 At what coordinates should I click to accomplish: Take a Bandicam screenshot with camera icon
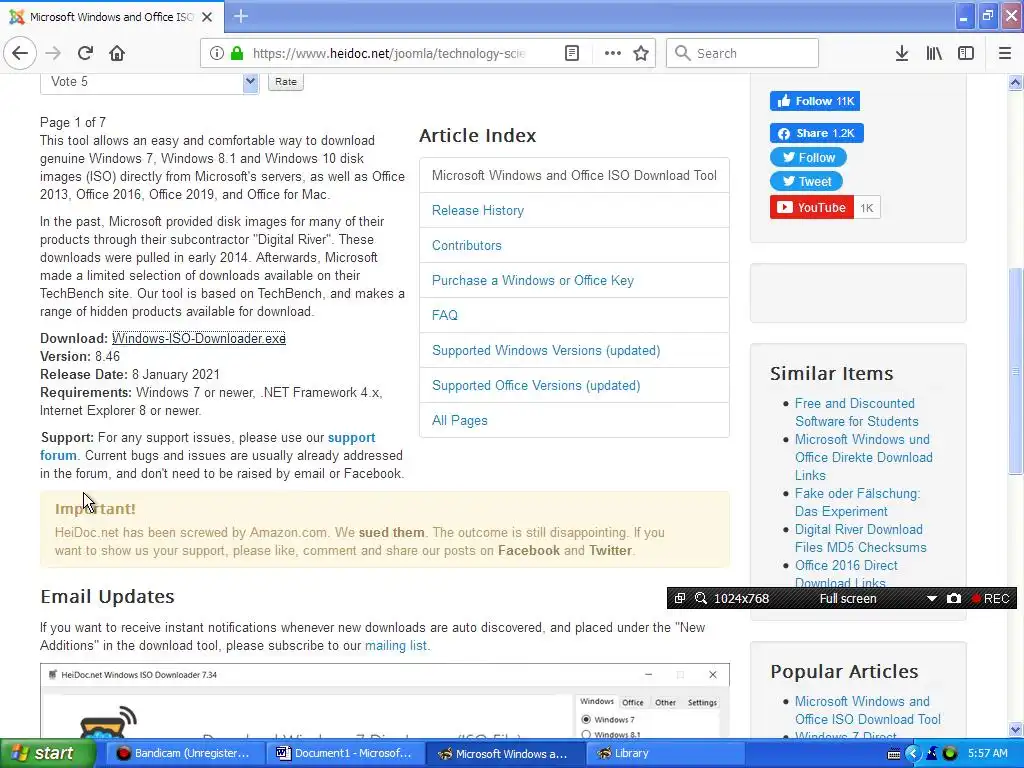(953, 598)
